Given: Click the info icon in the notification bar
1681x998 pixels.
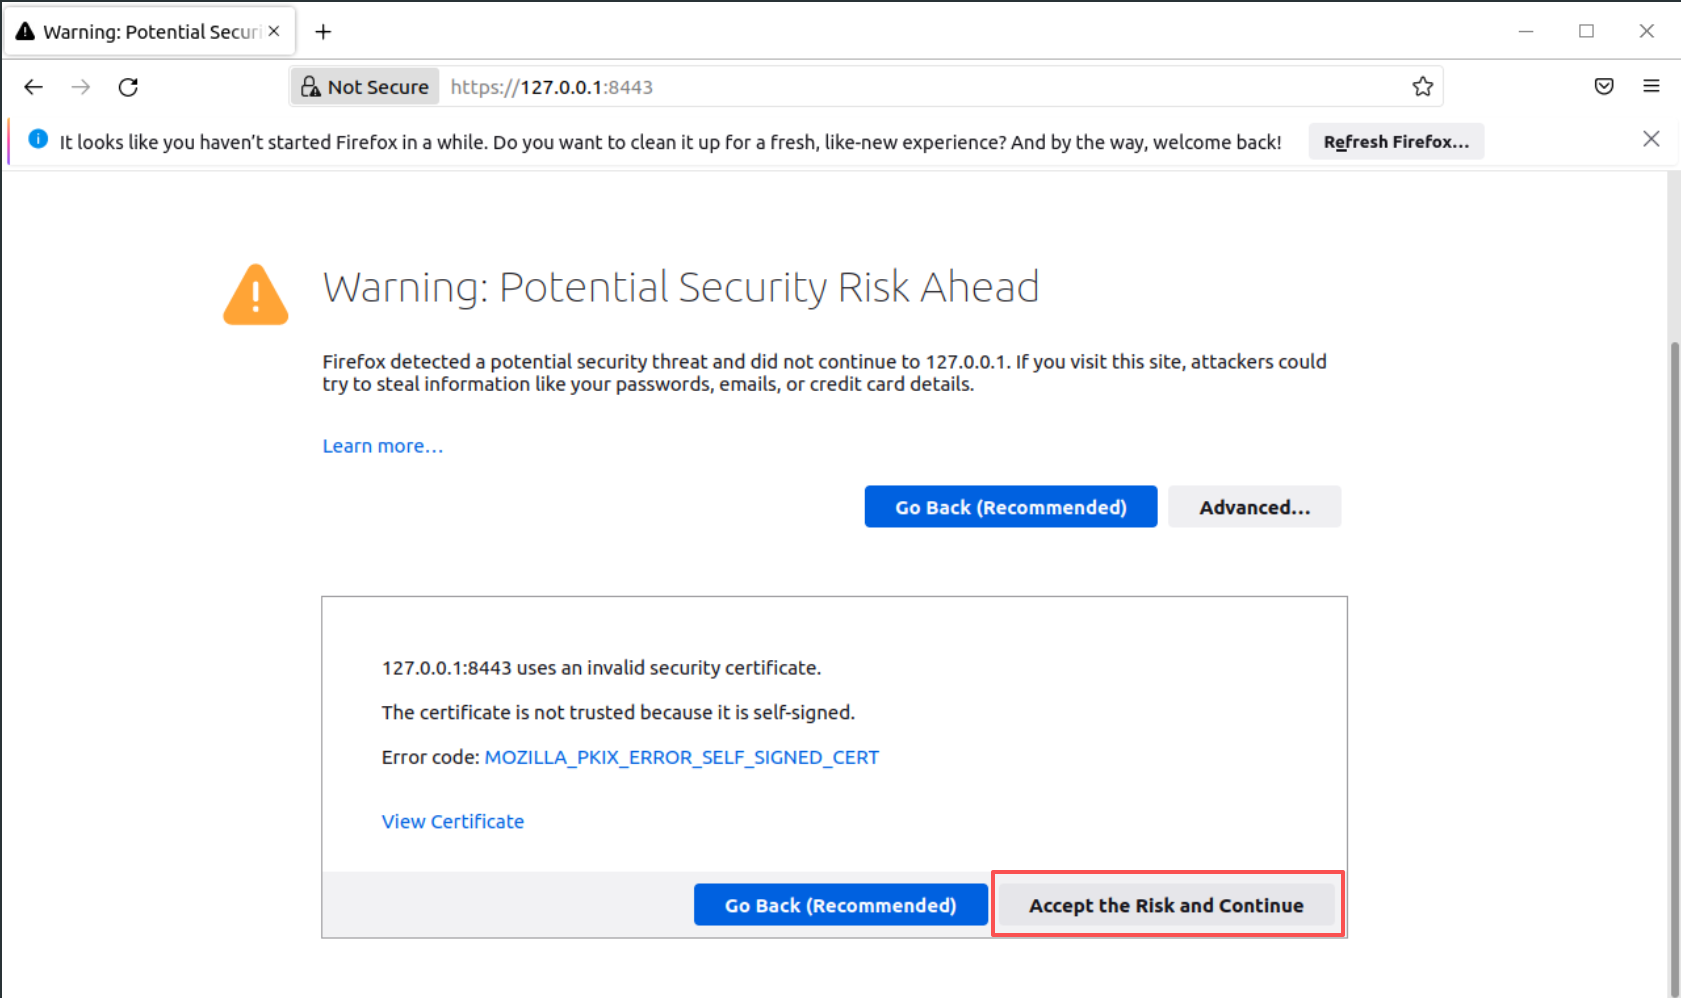Looking at the screenshot, I should 38,139.
